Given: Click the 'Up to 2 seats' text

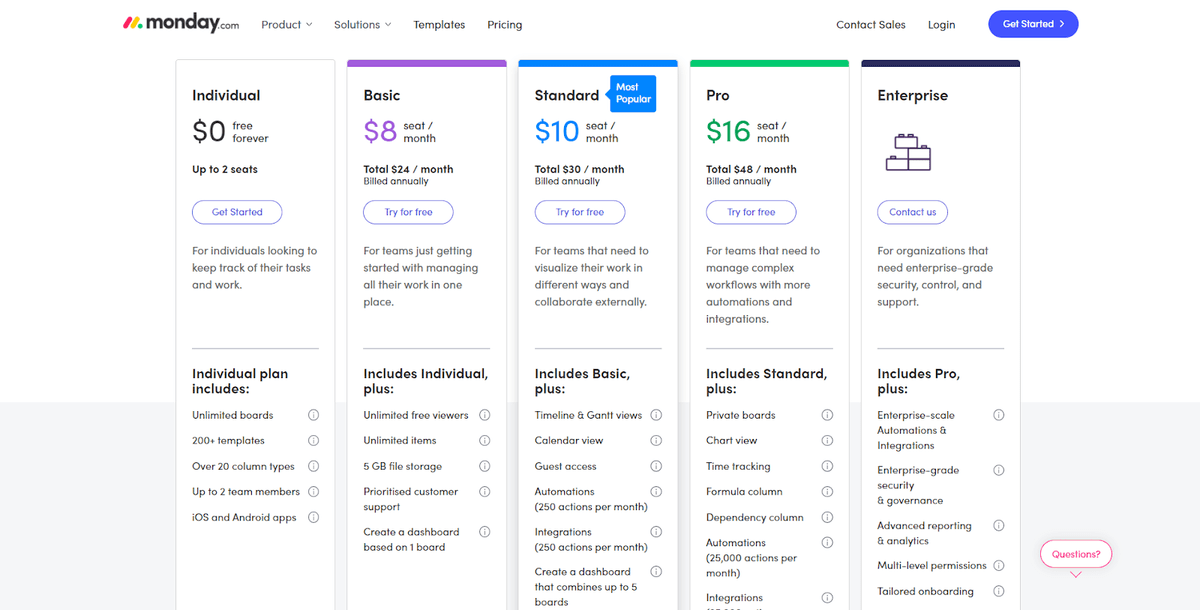Looking at the screenshot, I should pos(225,170).
